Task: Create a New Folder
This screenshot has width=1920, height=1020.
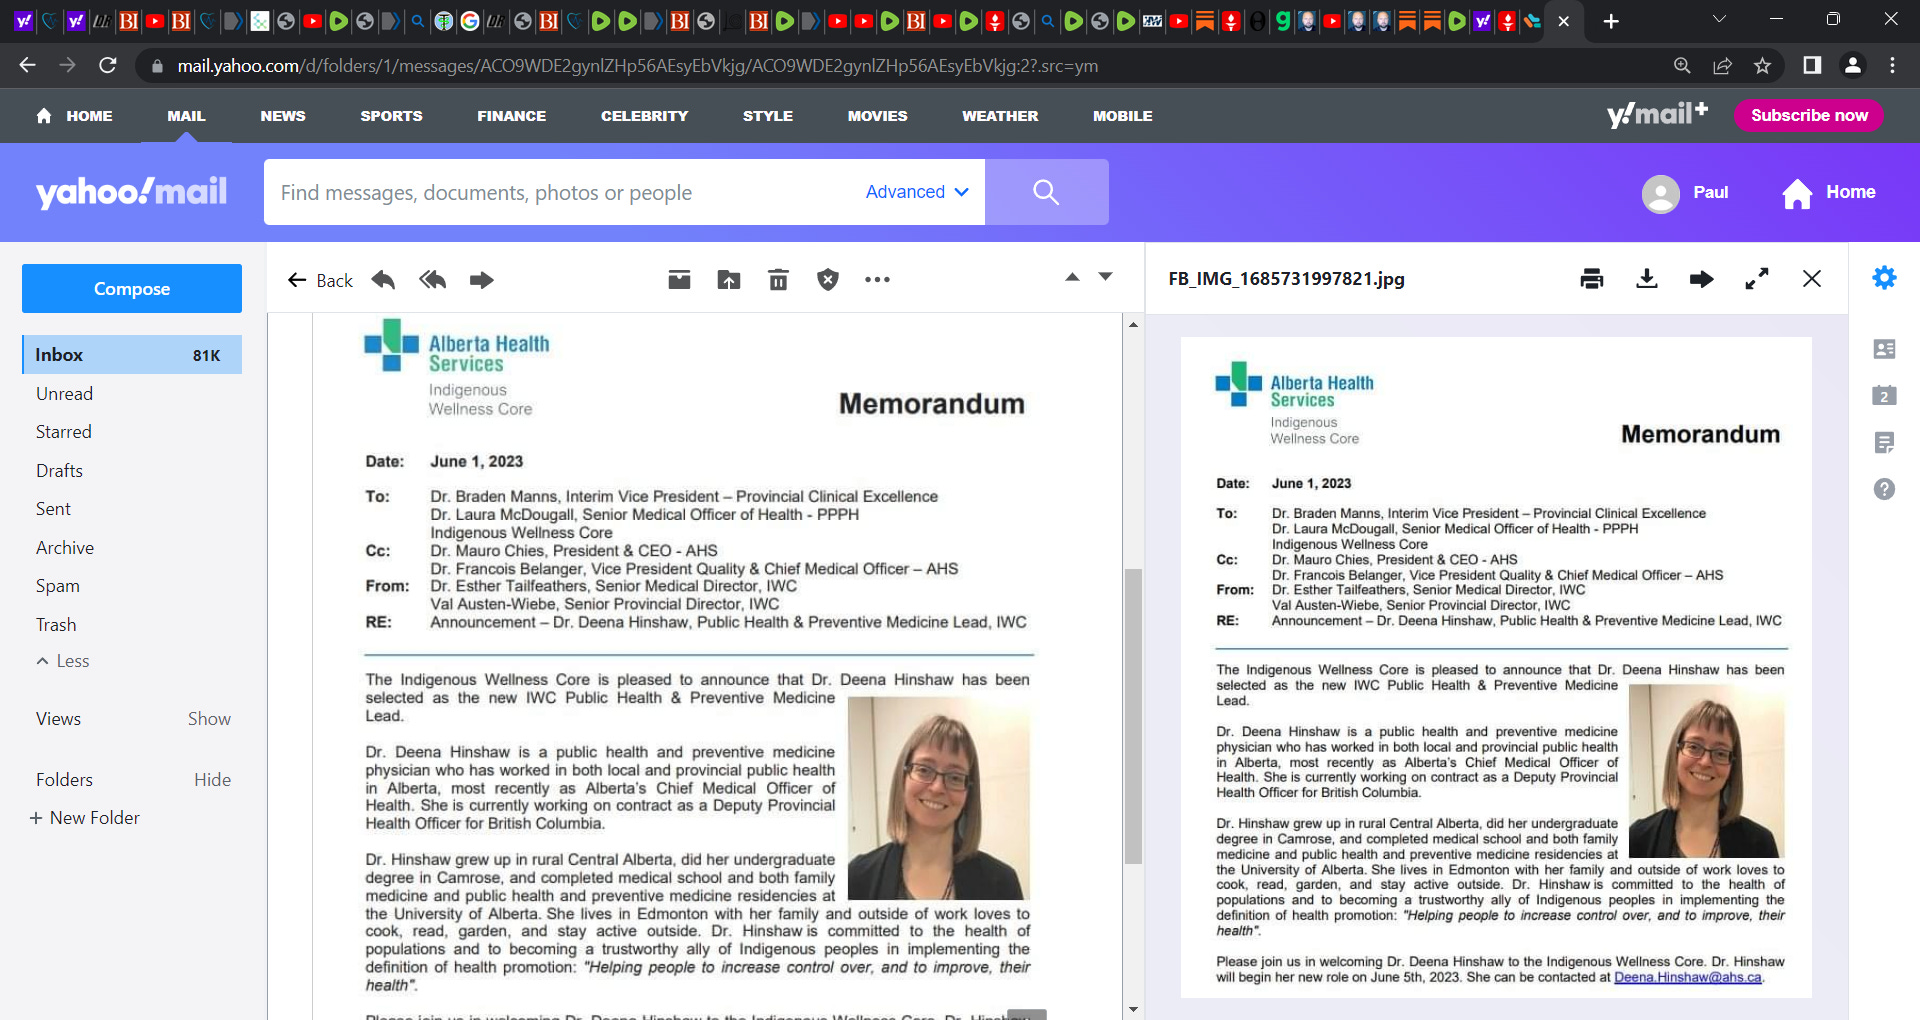Action: click(85, 818)
